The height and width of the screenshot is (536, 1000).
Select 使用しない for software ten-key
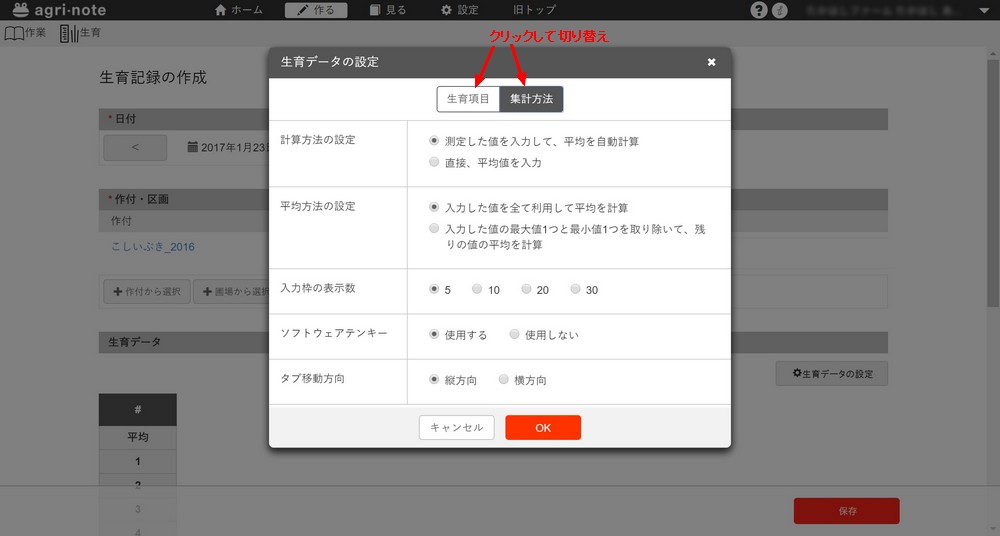click(514, 335)
